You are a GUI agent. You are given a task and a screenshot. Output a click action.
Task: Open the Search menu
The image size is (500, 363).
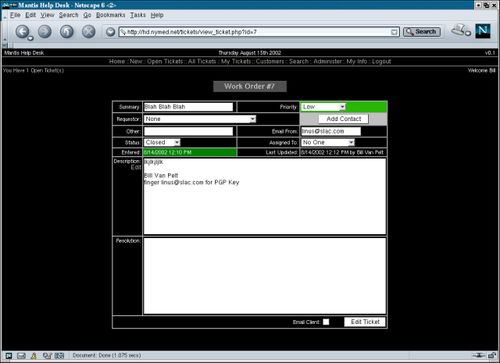68,15
